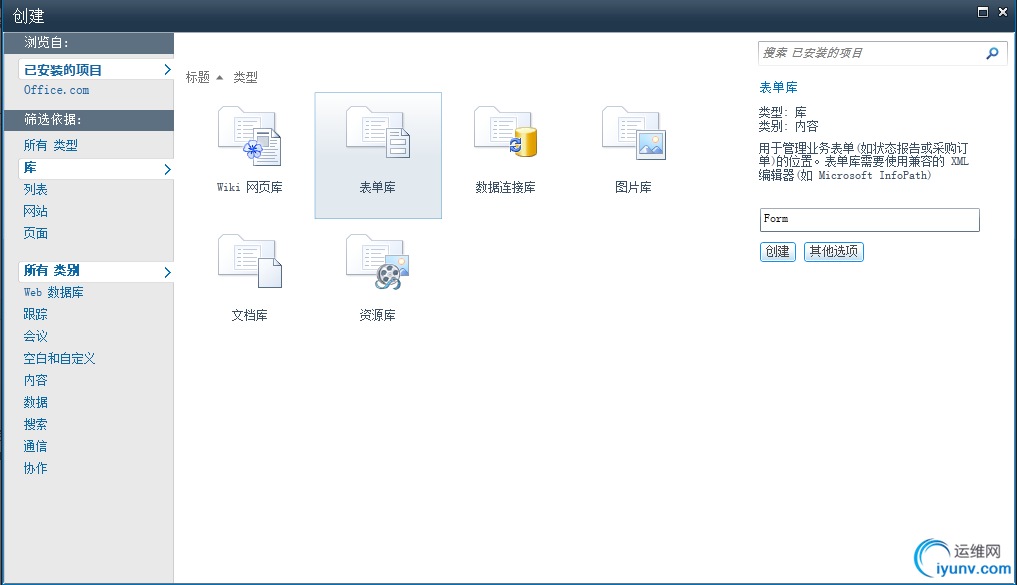Screen dimensions: 1017x585
Task: Filter by 库 type
Action: click(x=30, y=168)
